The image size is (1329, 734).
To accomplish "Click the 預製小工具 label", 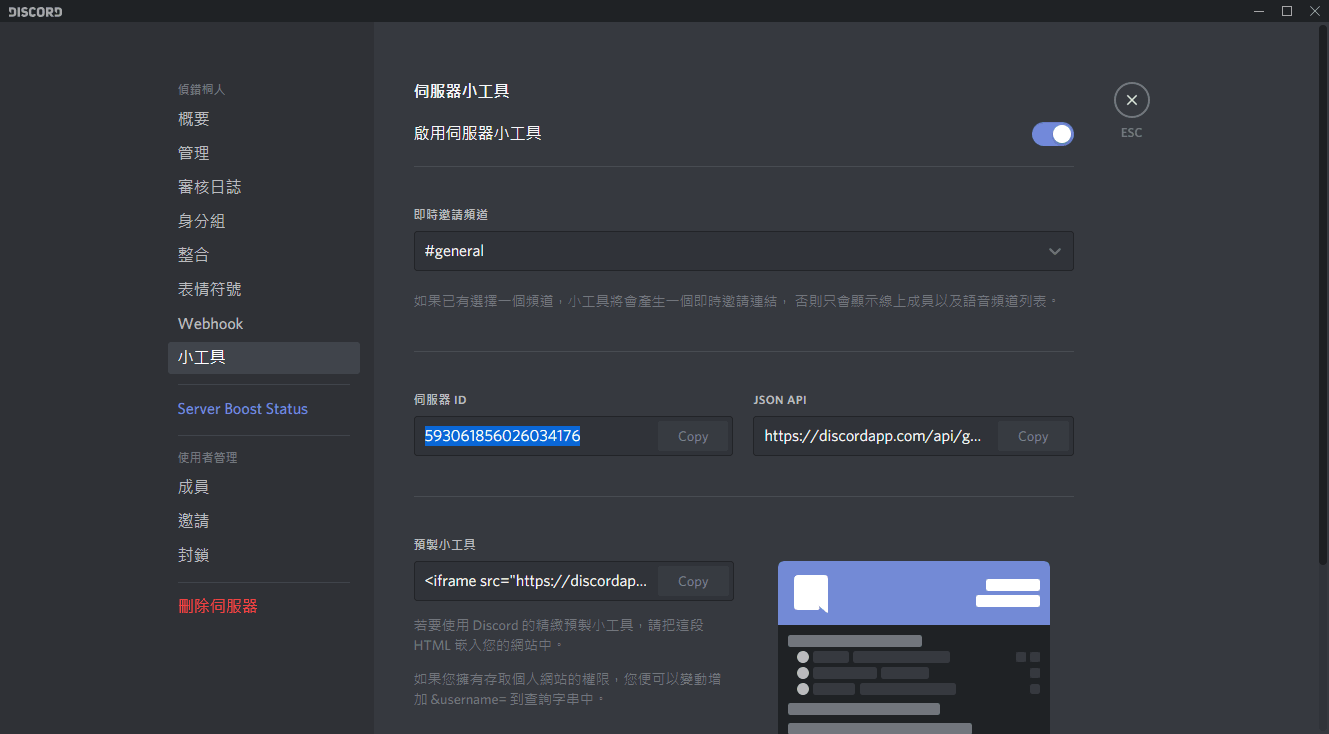I will pyautogui.click(x=445, y=545).
